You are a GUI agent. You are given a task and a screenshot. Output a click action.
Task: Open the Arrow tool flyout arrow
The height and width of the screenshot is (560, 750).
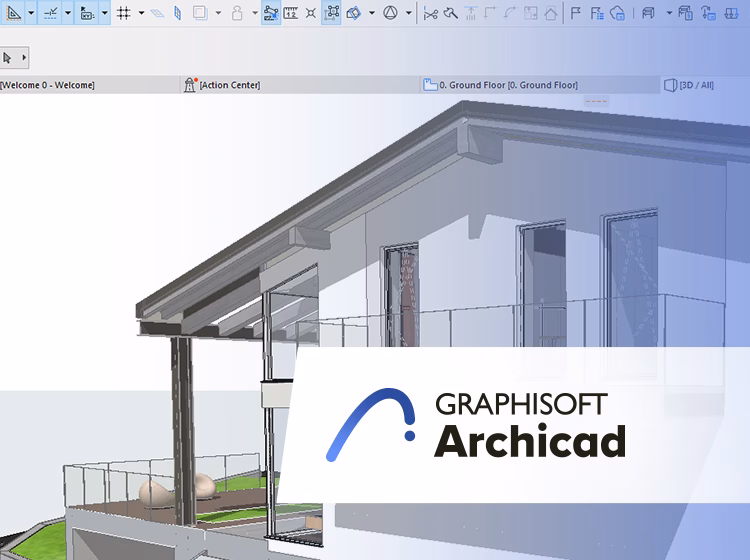coord(24,57)
